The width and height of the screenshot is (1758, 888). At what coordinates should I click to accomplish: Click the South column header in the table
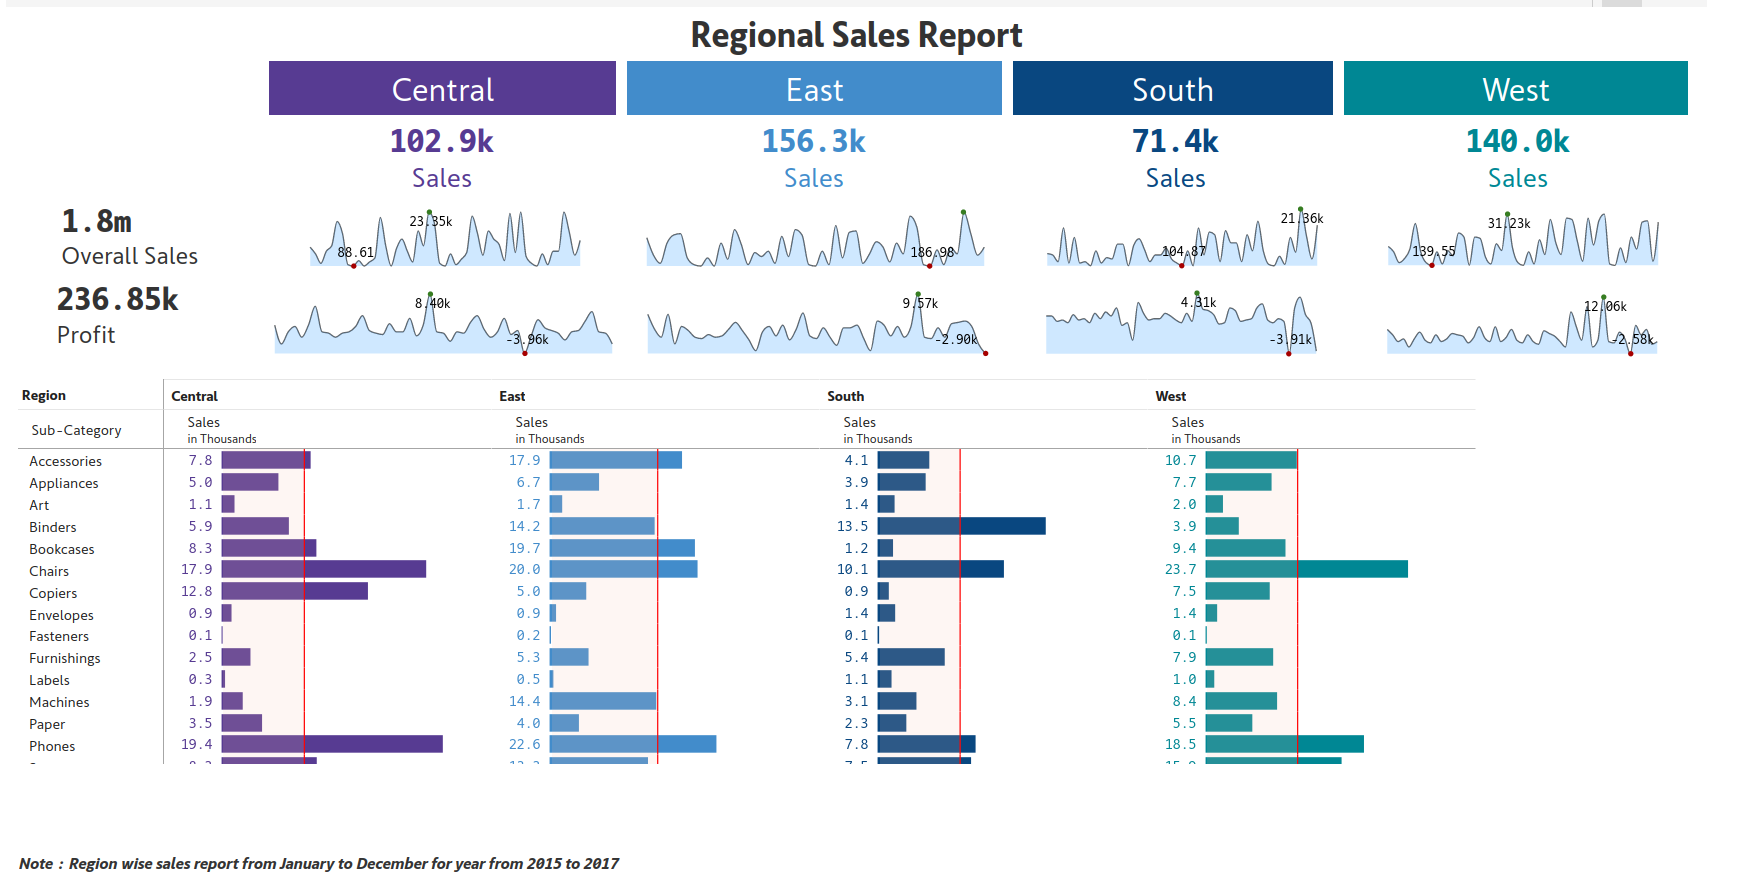tap(845, 397)
